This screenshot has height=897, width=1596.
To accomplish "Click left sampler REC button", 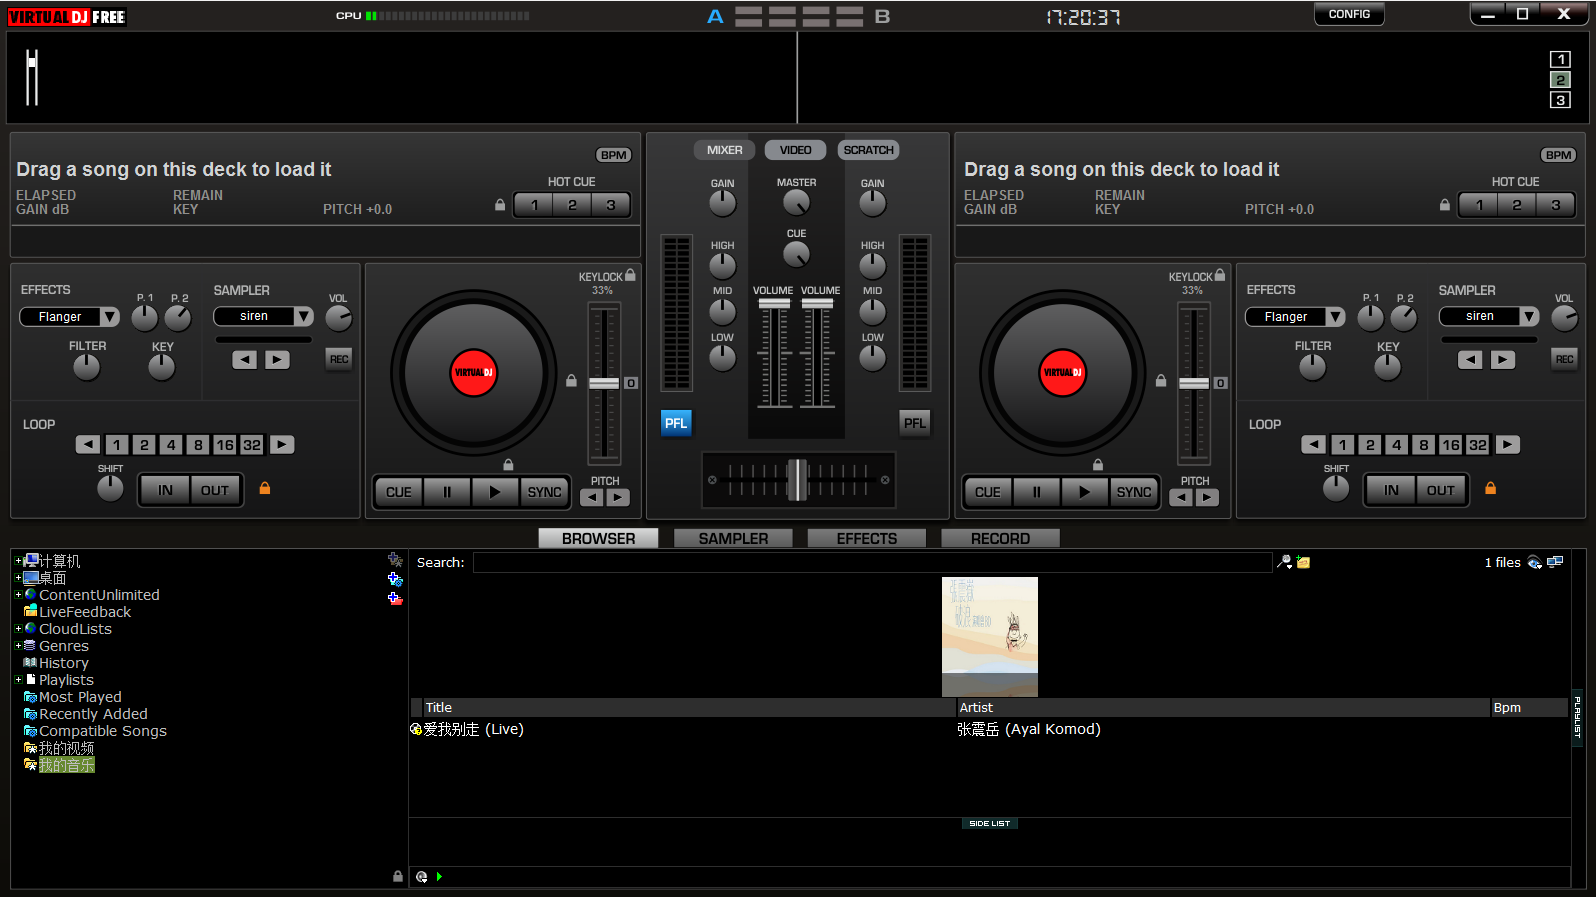I will point(339,359).
